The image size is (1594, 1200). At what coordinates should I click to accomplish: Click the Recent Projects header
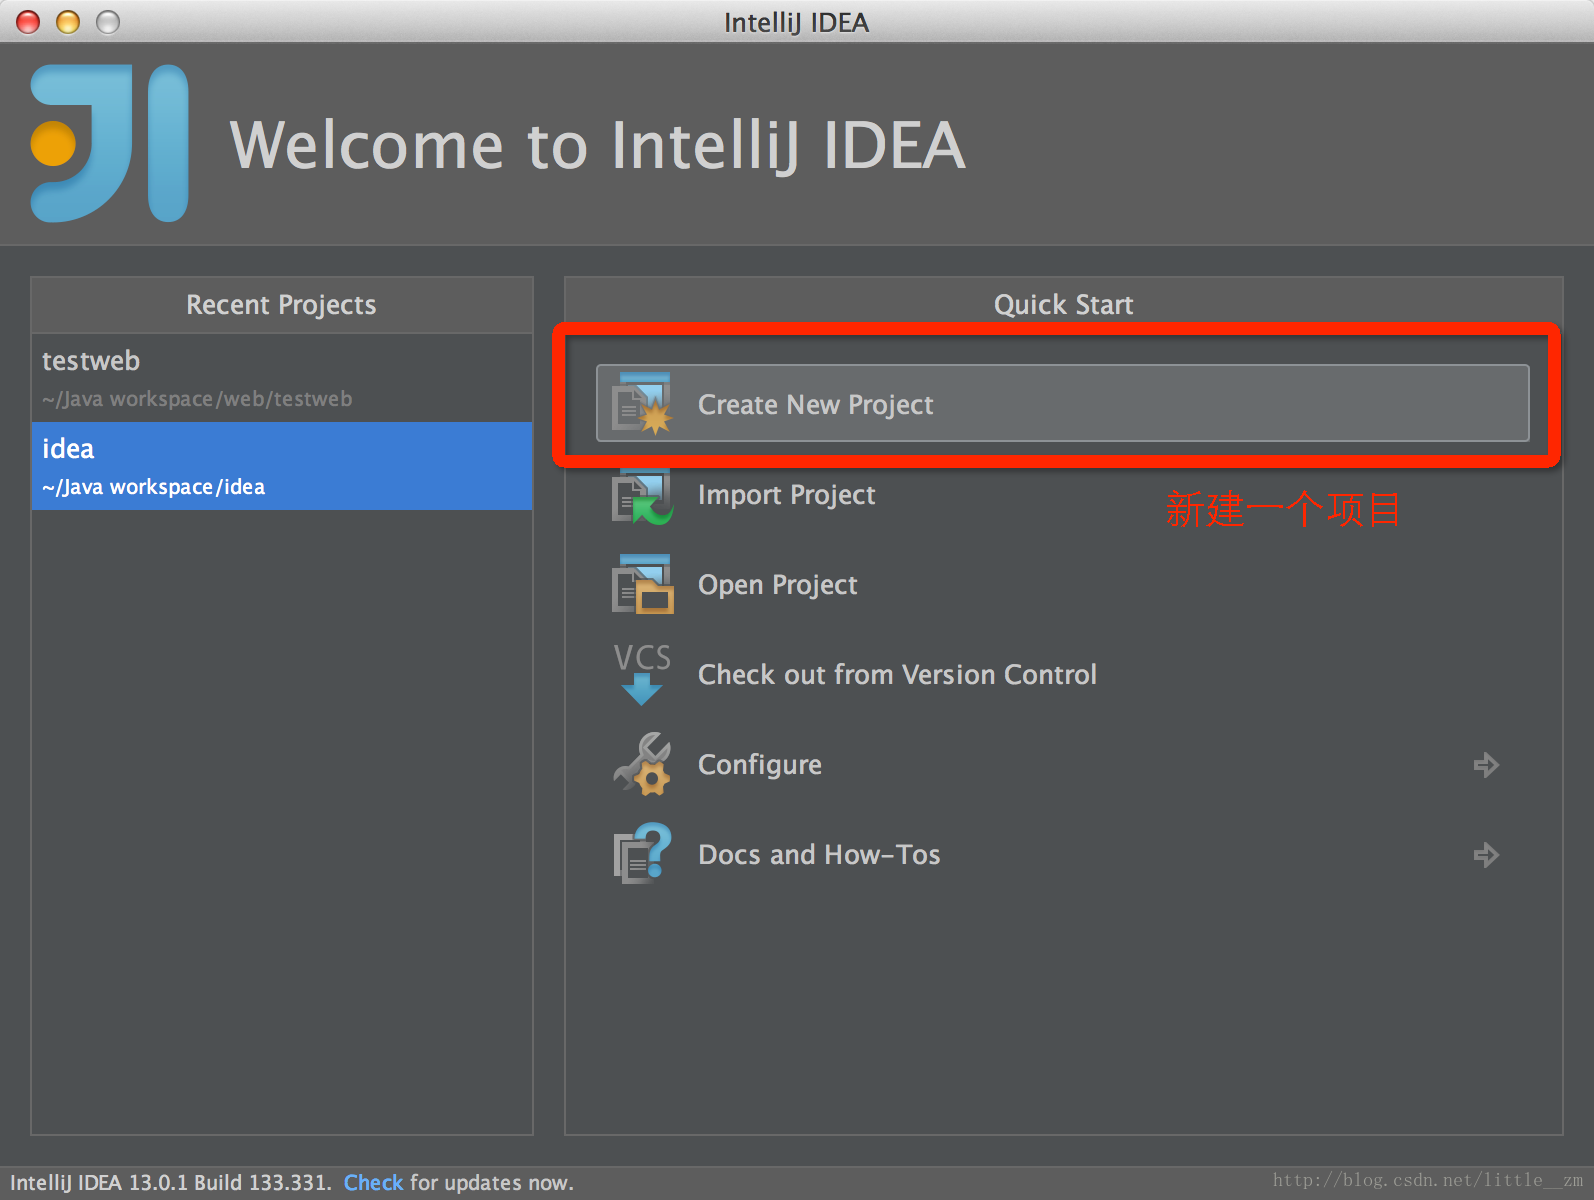pos(281,305)
